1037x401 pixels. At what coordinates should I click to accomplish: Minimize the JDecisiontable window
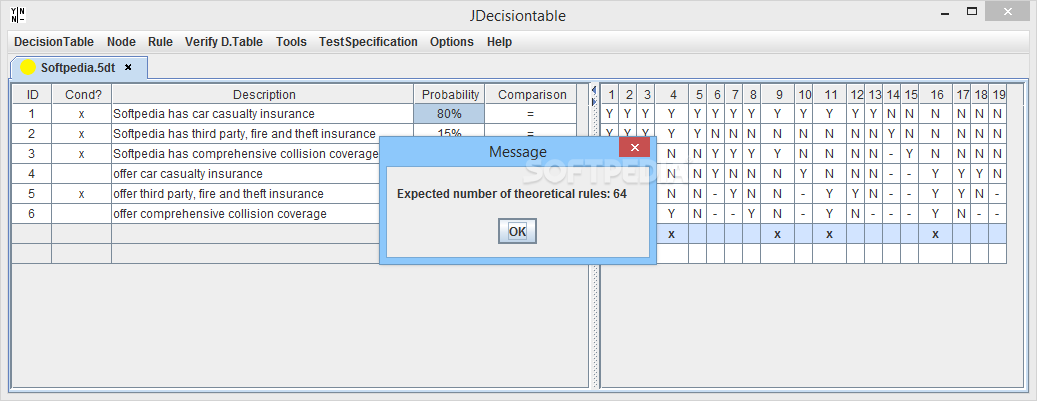point(946,13)
